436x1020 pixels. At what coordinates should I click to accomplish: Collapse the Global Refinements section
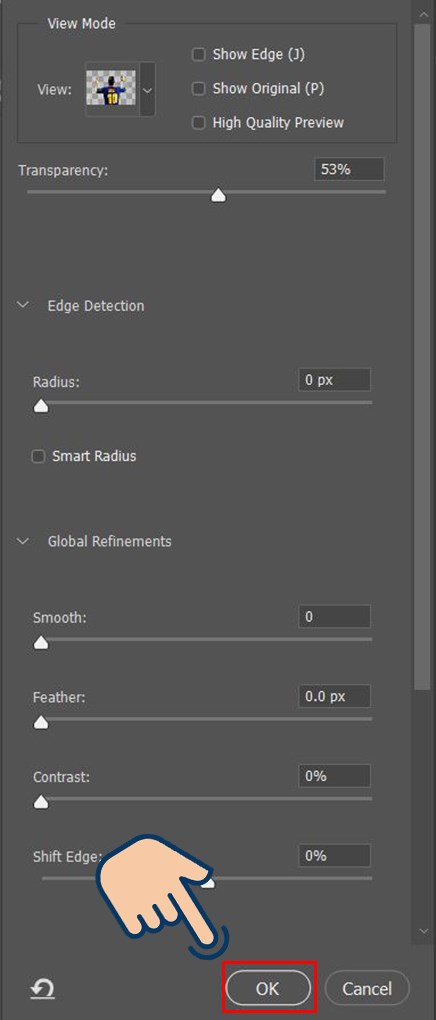click(x=23, y=541)
